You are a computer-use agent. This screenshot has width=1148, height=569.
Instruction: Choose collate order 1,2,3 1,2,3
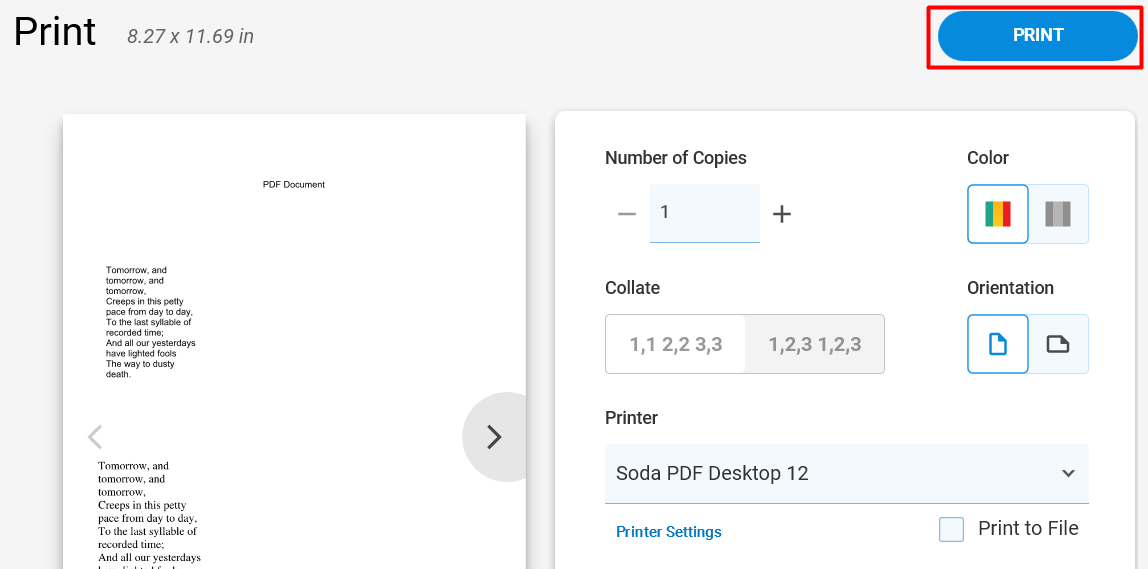pyautogui.click(x=814, y=344)
